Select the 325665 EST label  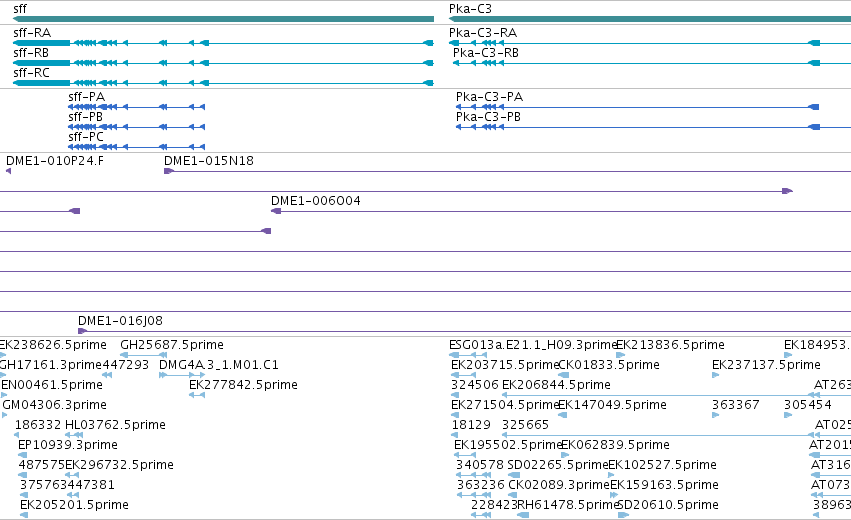(525, 425)
